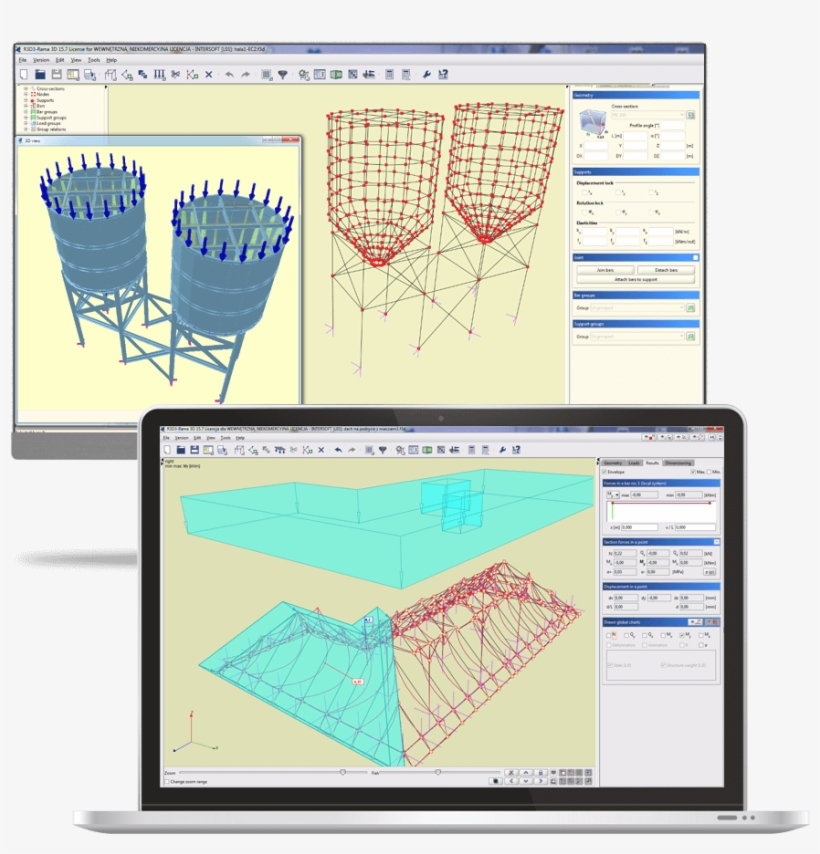Toggle the Envelope checkbox in Results
820x854 pixels.
click(x=605, y=472)
